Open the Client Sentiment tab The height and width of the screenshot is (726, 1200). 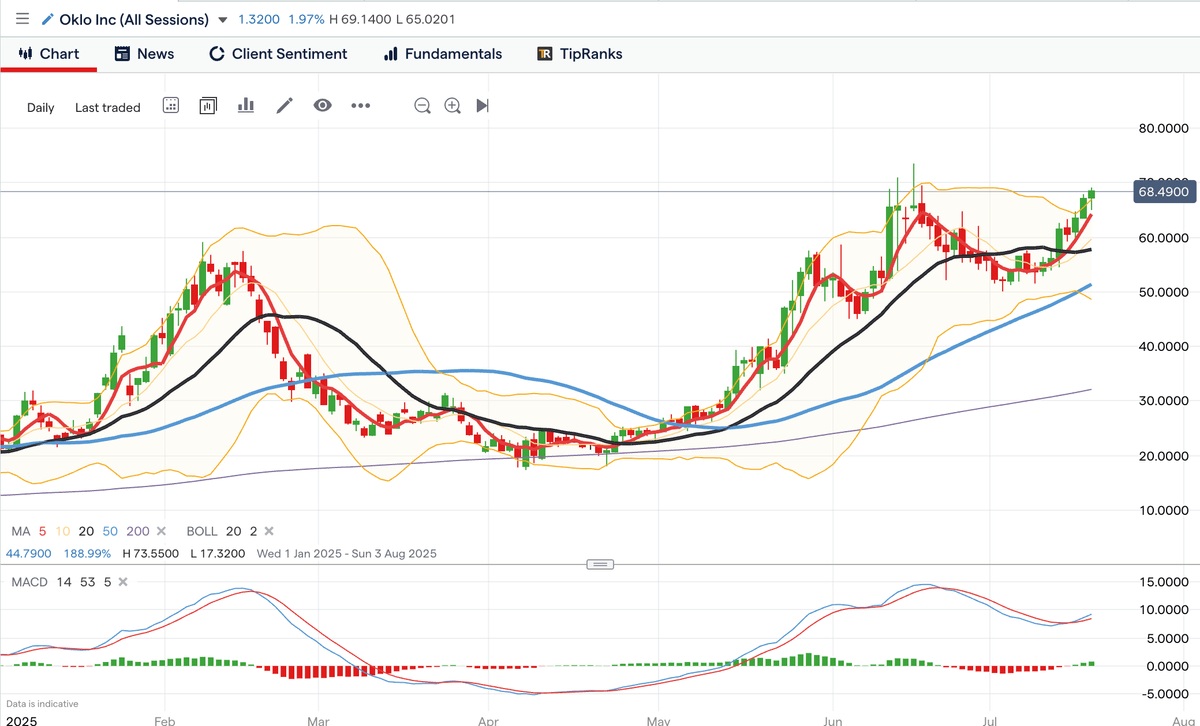(x=278, y=54)
